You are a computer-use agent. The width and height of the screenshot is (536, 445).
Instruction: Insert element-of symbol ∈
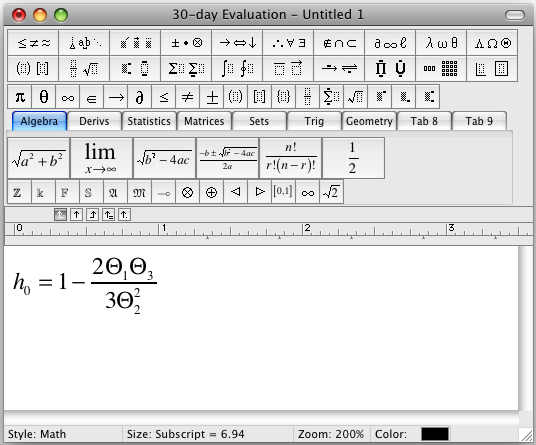pos(92,97)
